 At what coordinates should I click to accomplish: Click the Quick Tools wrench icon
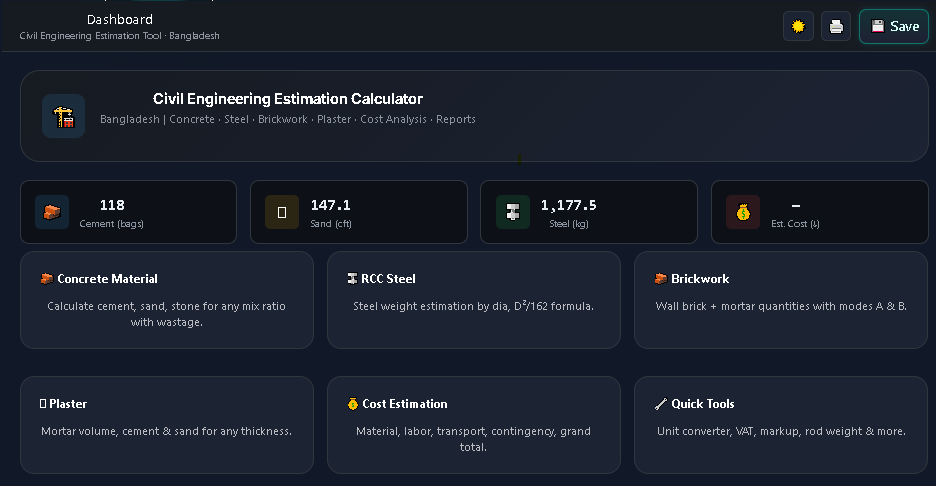click(x=661, y=404)
